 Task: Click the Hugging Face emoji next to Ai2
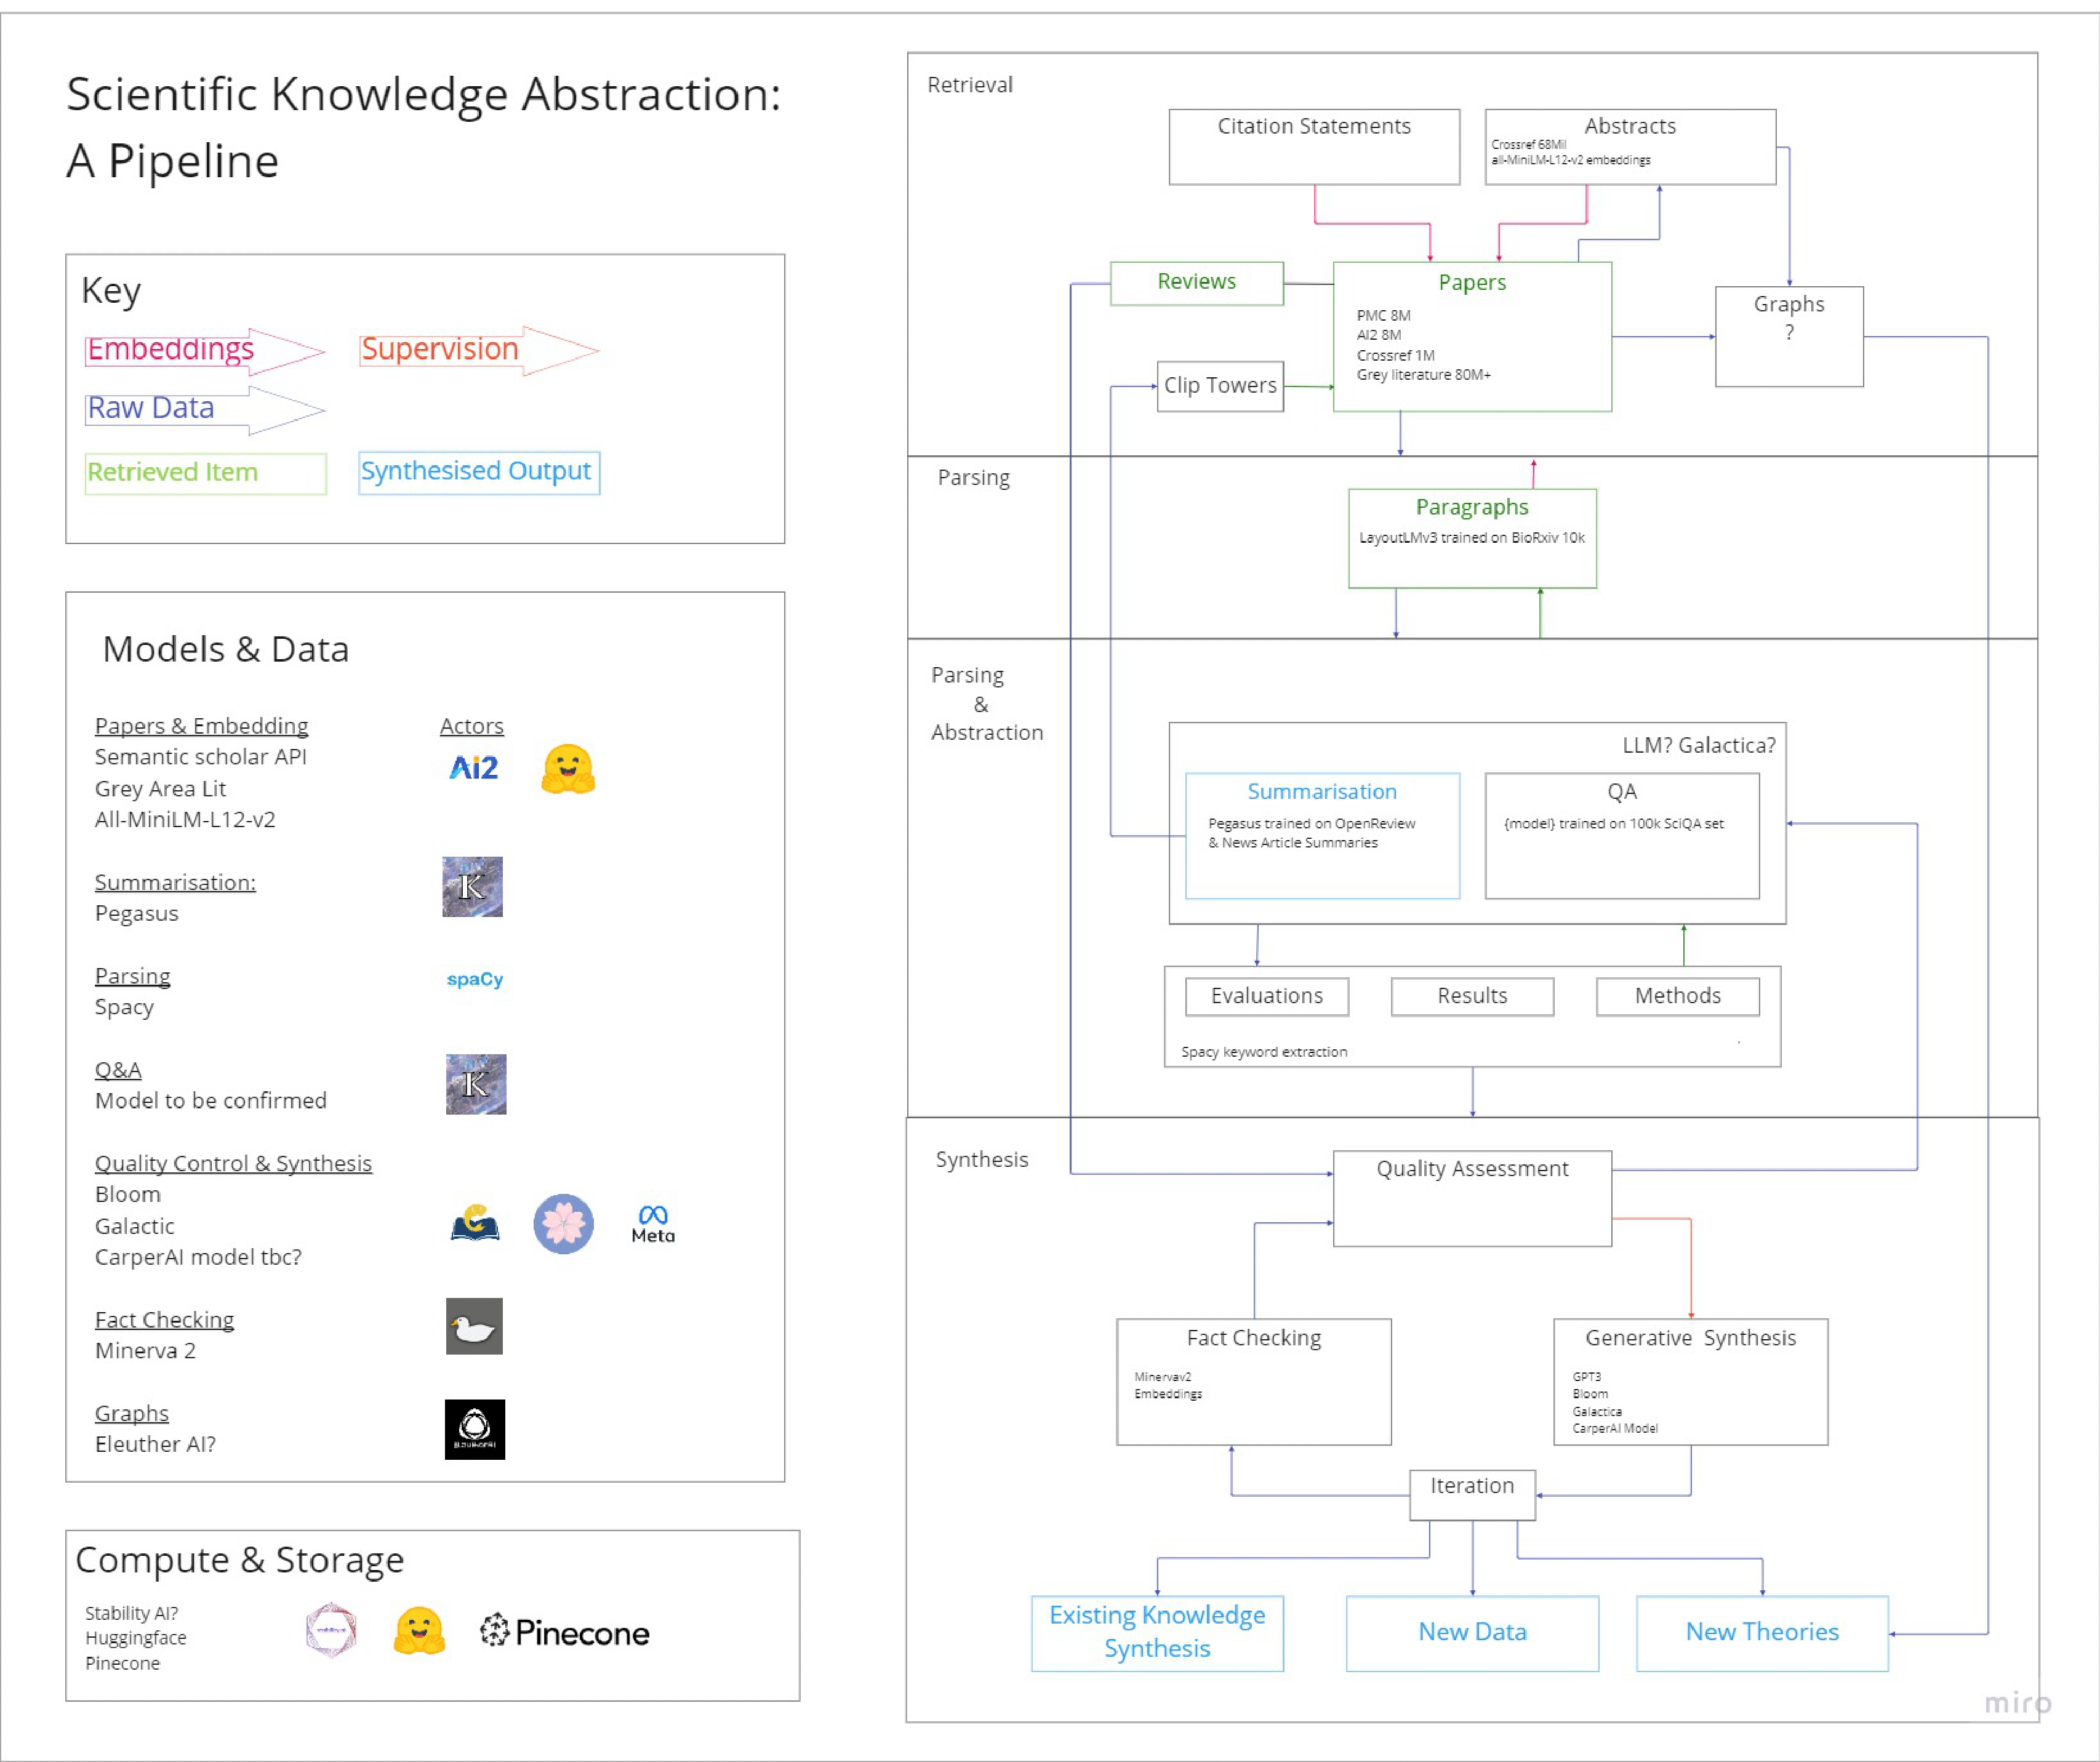tap(568, 769)
